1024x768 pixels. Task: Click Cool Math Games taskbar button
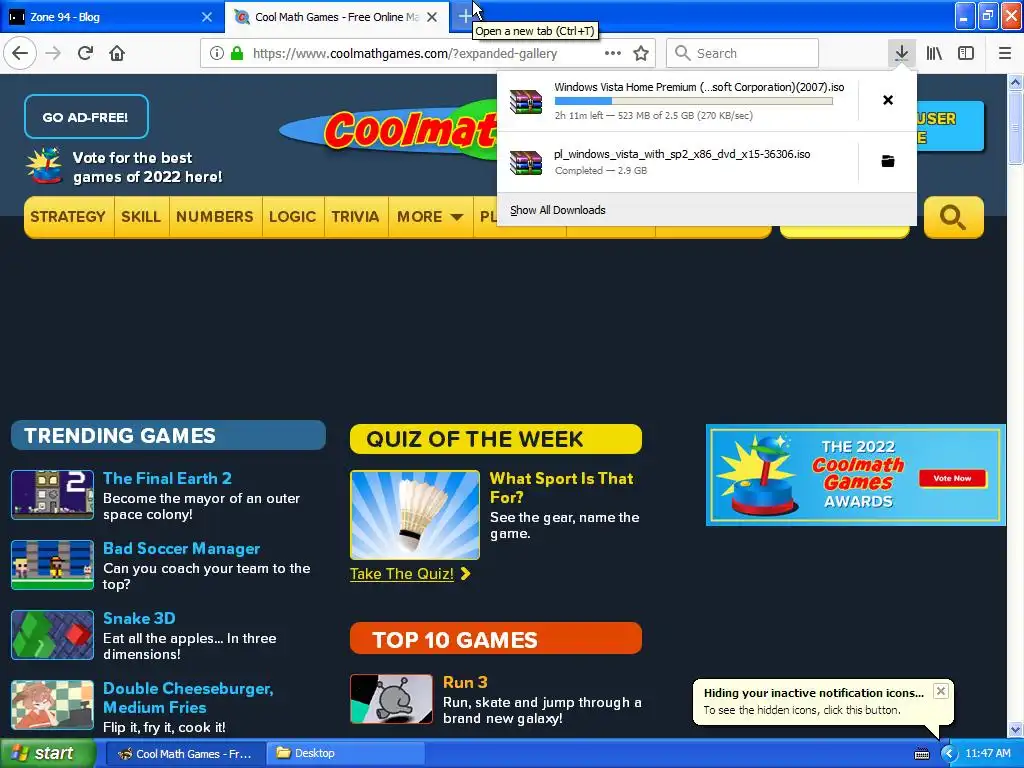pyautogui.click(x=184, y=754)
